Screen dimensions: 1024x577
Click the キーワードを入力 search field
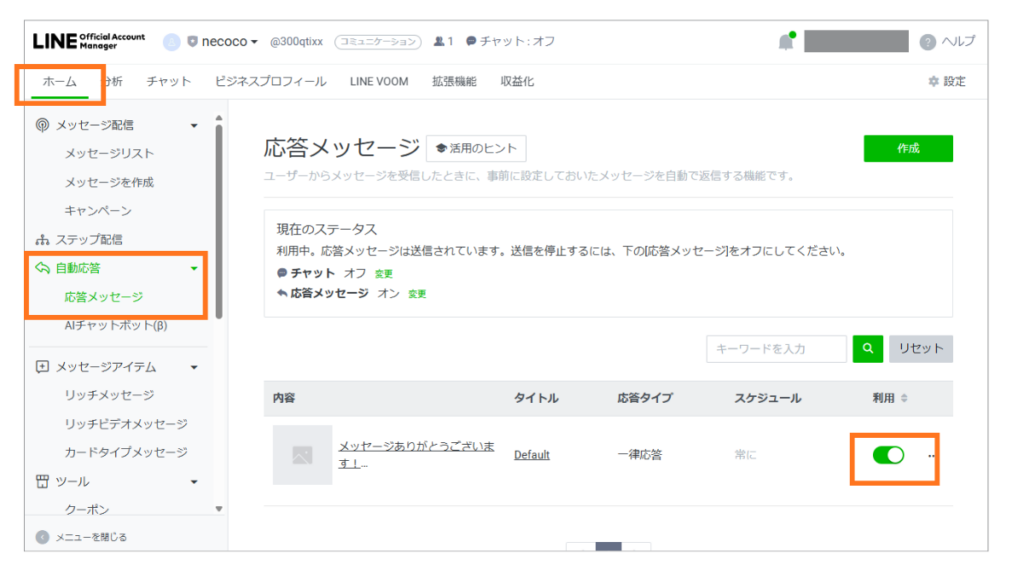pyautogui.click(x=775, y=349)
